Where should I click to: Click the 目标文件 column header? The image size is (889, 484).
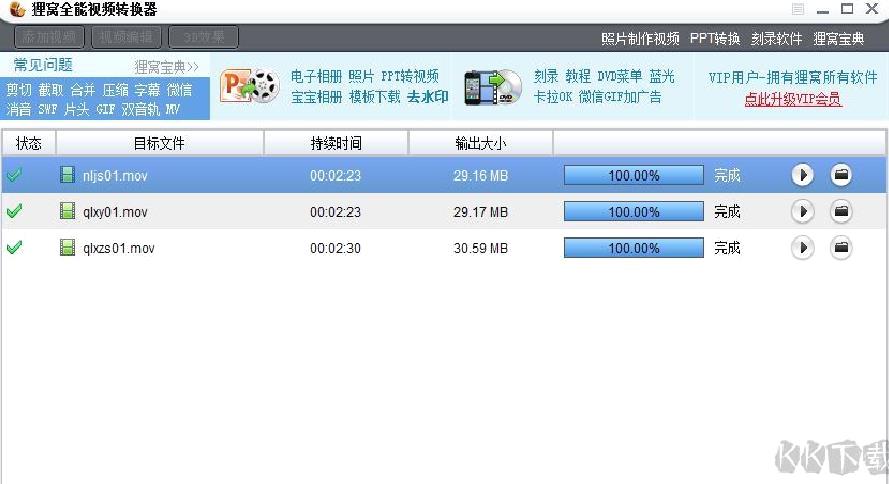click(159, 143)
